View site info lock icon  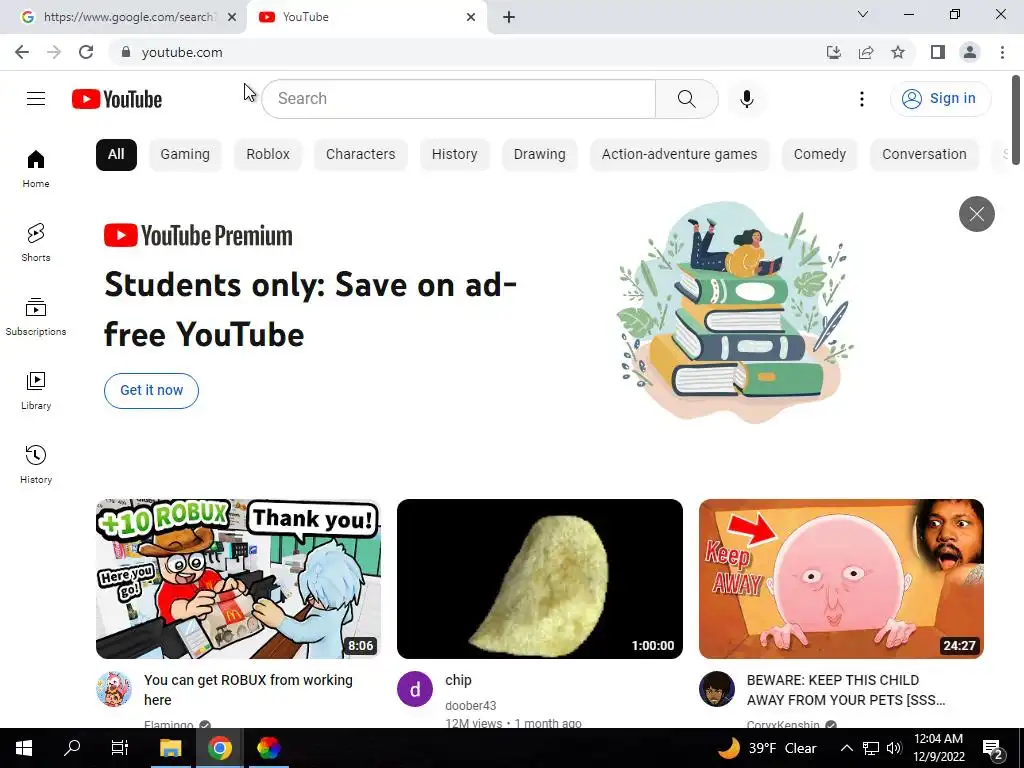point(126,52)
